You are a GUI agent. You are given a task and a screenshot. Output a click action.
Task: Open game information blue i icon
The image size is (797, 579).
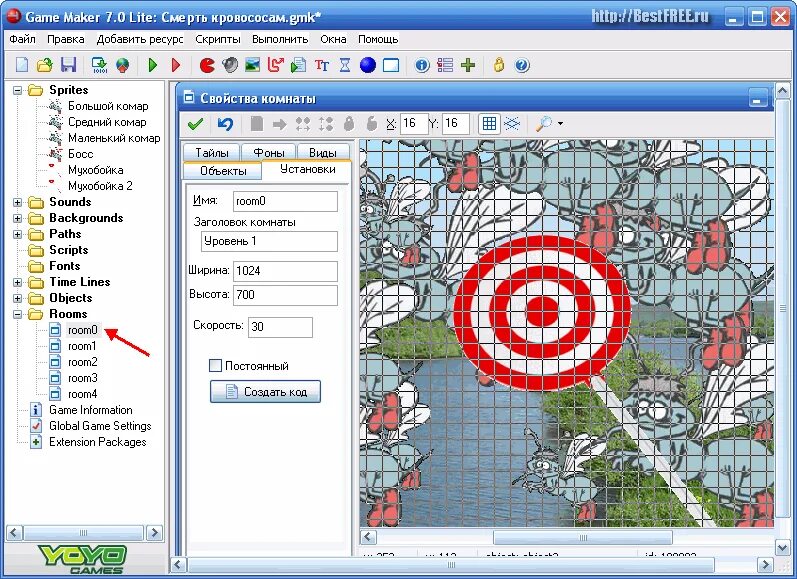point(422,65)
